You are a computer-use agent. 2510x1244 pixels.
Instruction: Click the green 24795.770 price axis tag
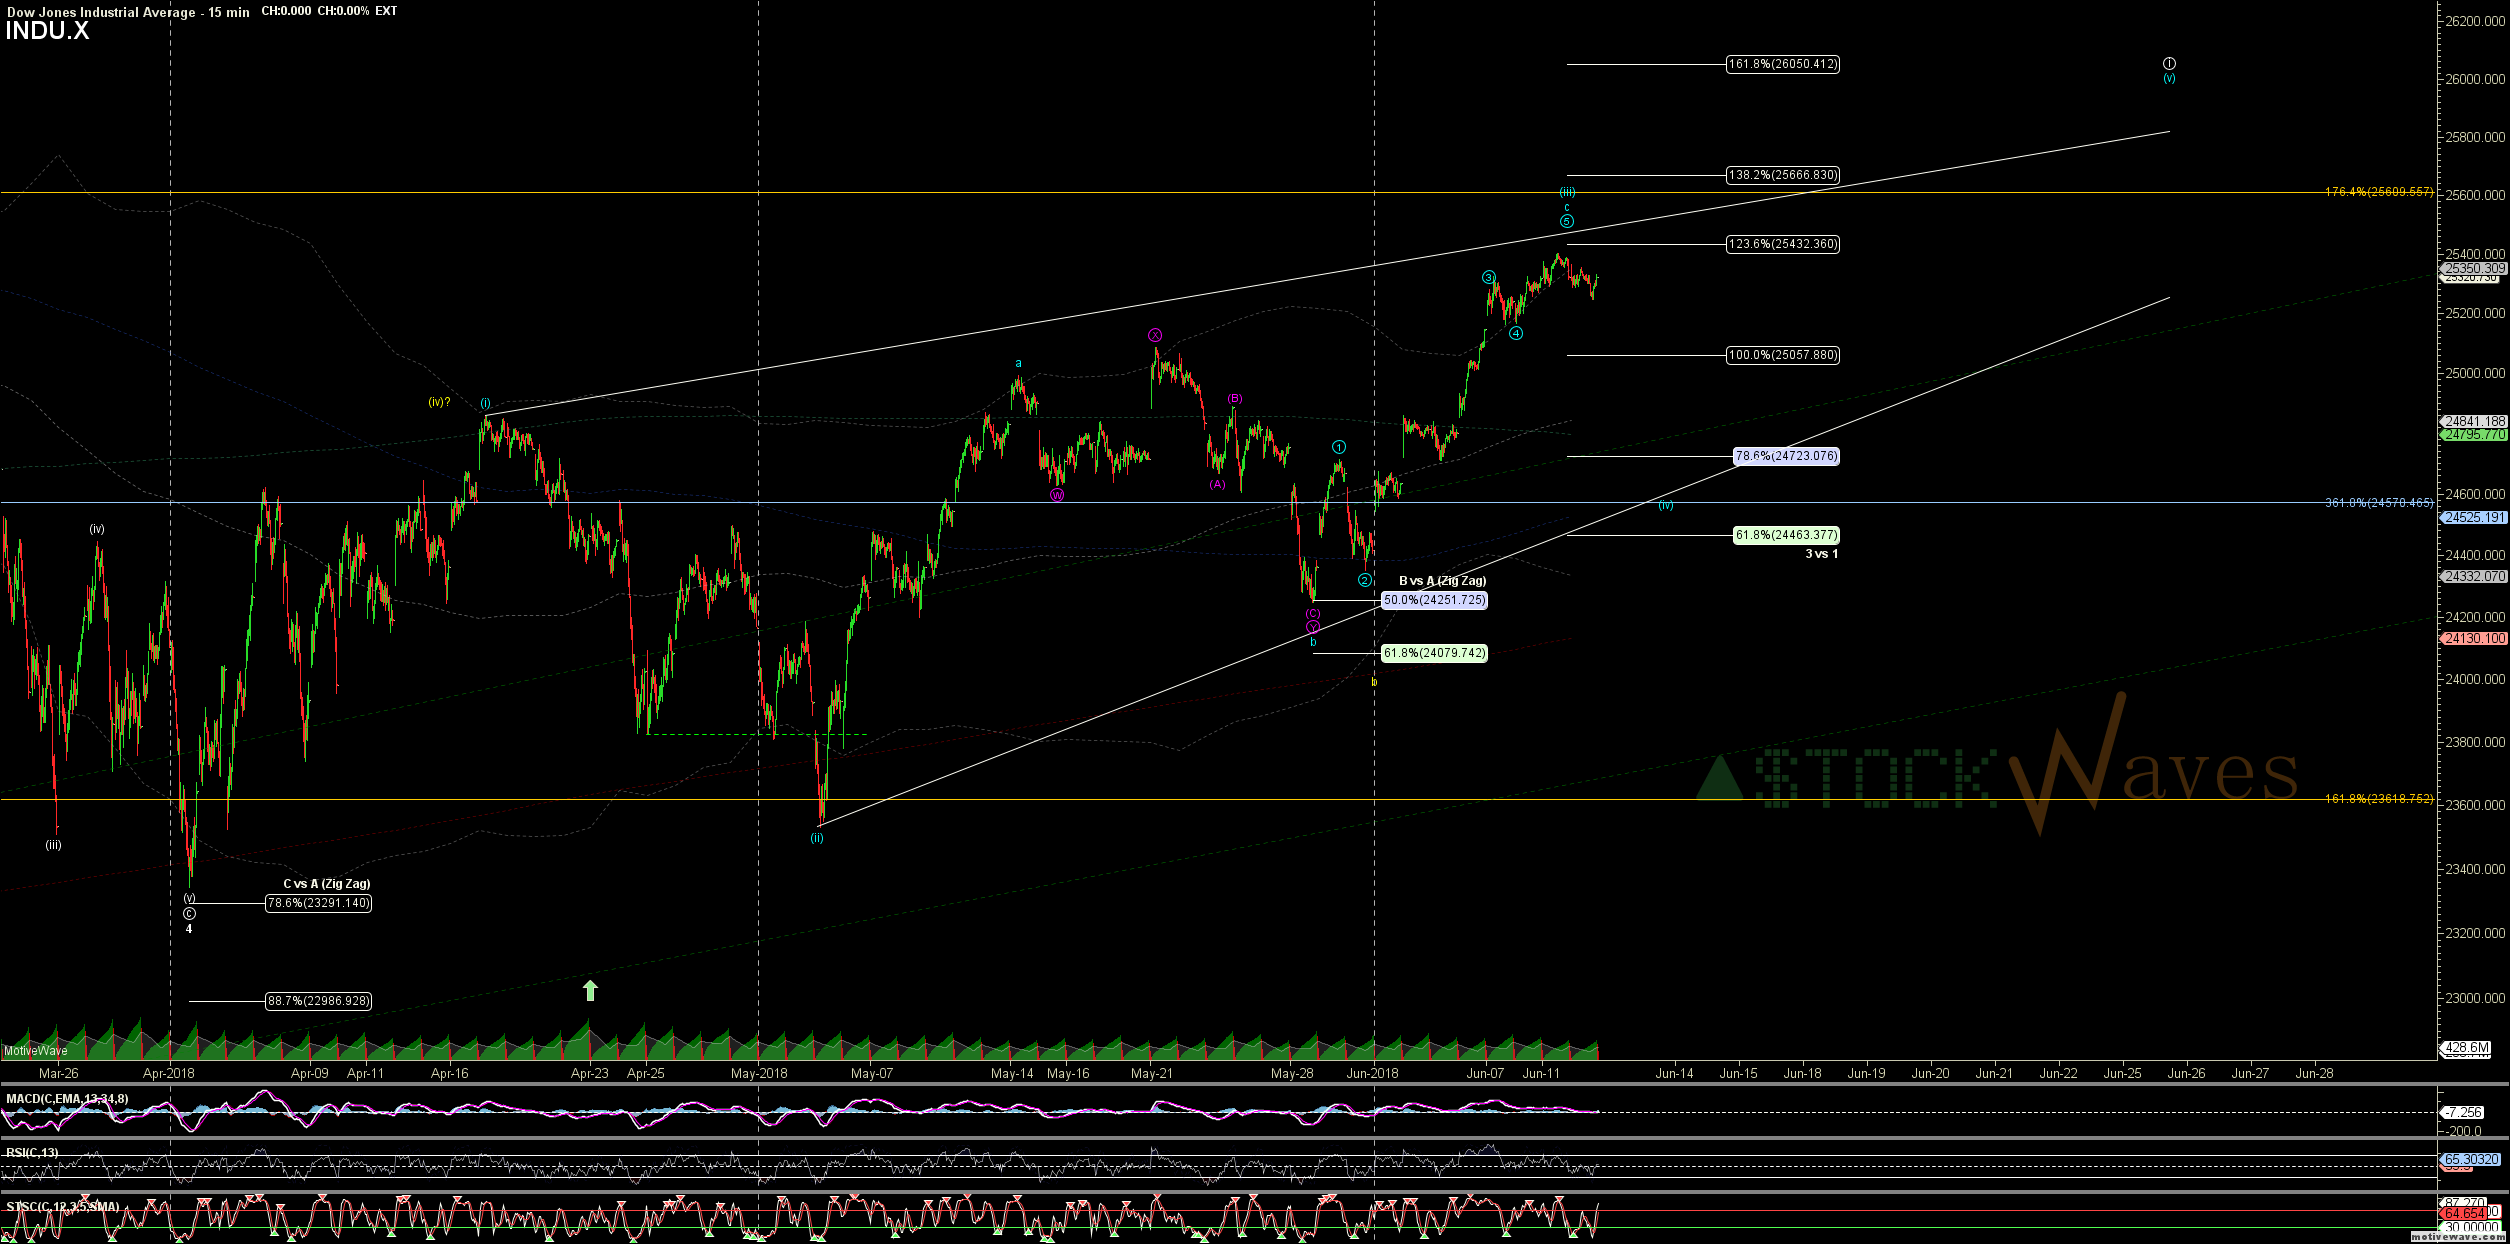click(x=2473, y=435)
